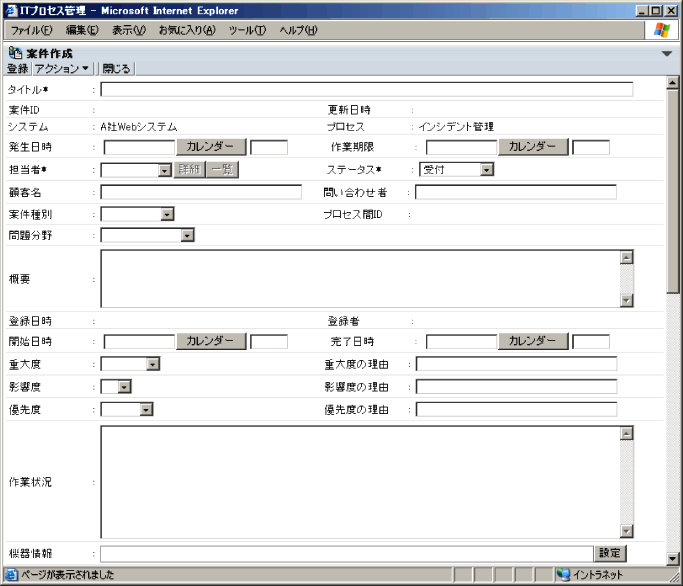
Task: Open the 表示 menu
Action: (129, 30)
